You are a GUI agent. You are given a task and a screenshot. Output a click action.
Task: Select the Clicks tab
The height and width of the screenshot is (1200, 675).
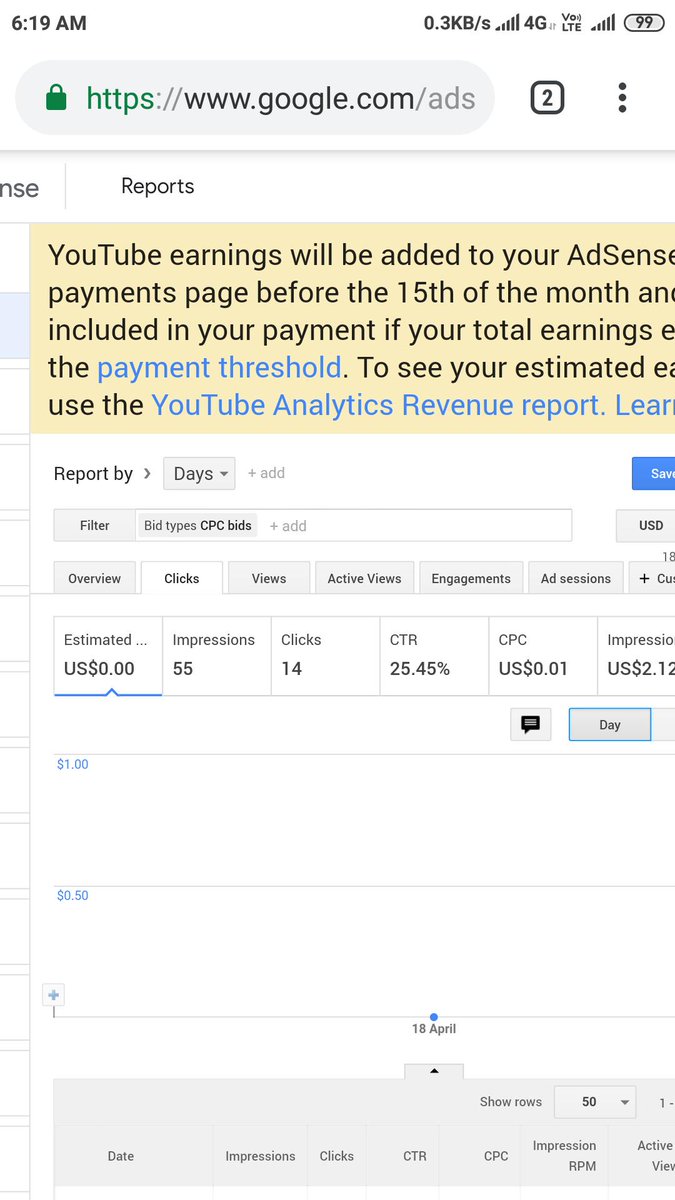pyautogui.click(x=182, y=578)
